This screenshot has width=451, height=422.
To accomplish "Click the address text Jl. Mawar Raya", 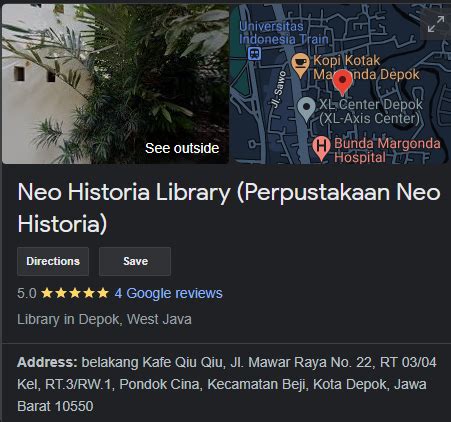I will pyautogui.click(x=278, y=362).
